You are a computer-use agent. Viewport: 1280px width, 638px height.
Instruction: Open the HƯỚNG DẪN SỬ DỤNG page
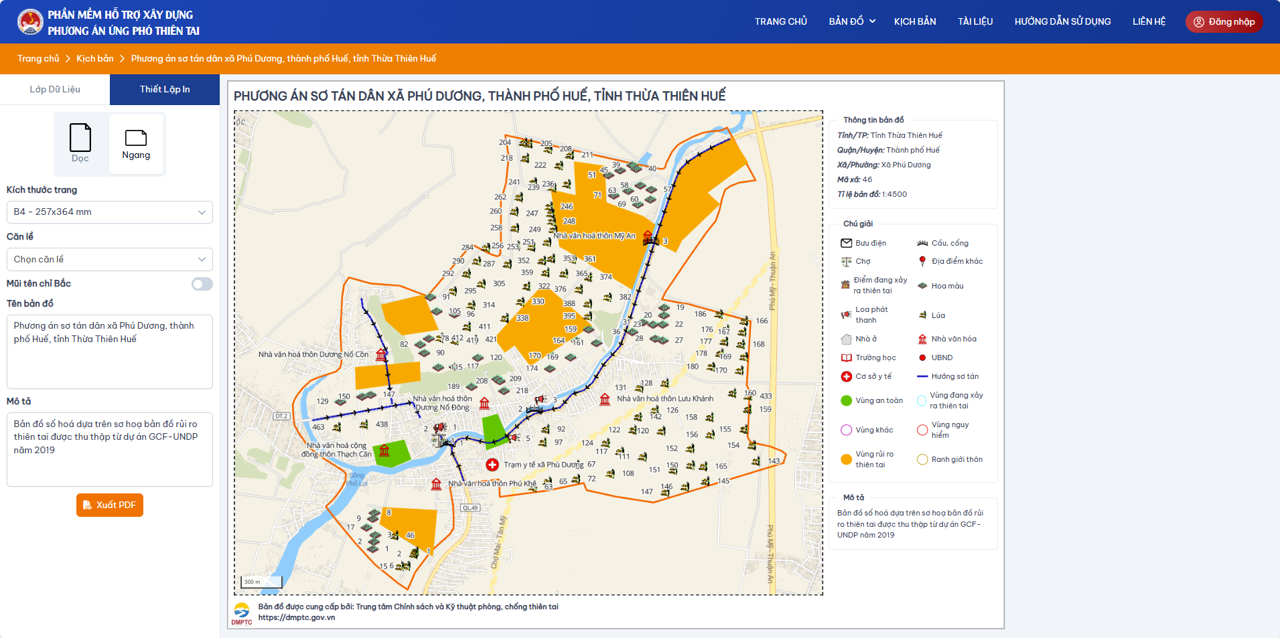click(x=1062, y=21)
